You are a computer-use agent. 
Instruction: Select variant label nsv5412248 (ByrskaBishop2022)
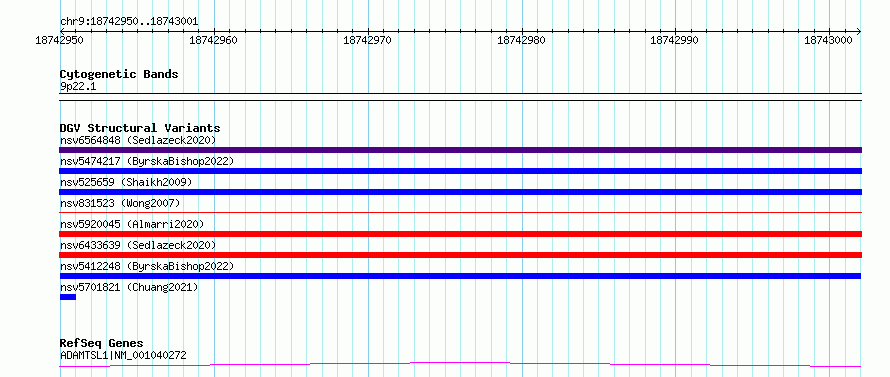[147, 266]
